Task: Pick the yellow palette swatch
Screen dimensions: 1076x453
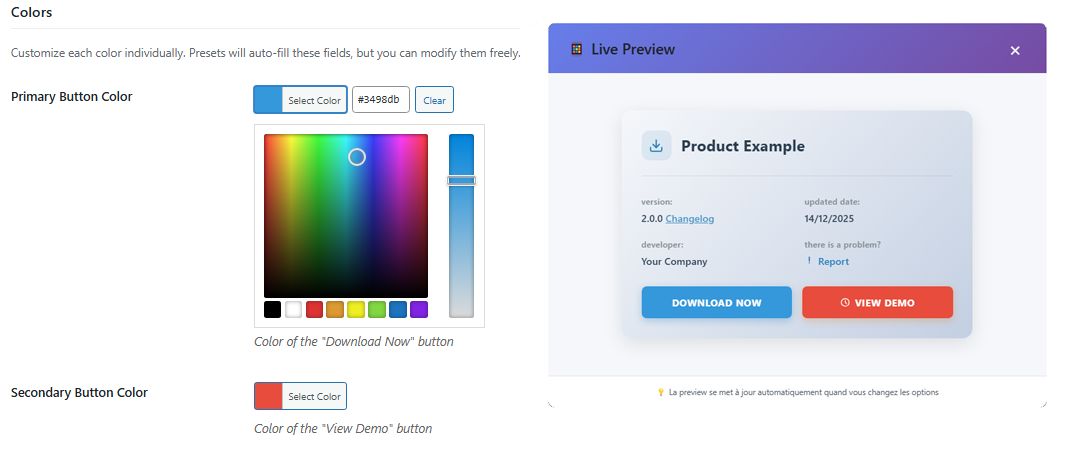Action: (356, 310)
